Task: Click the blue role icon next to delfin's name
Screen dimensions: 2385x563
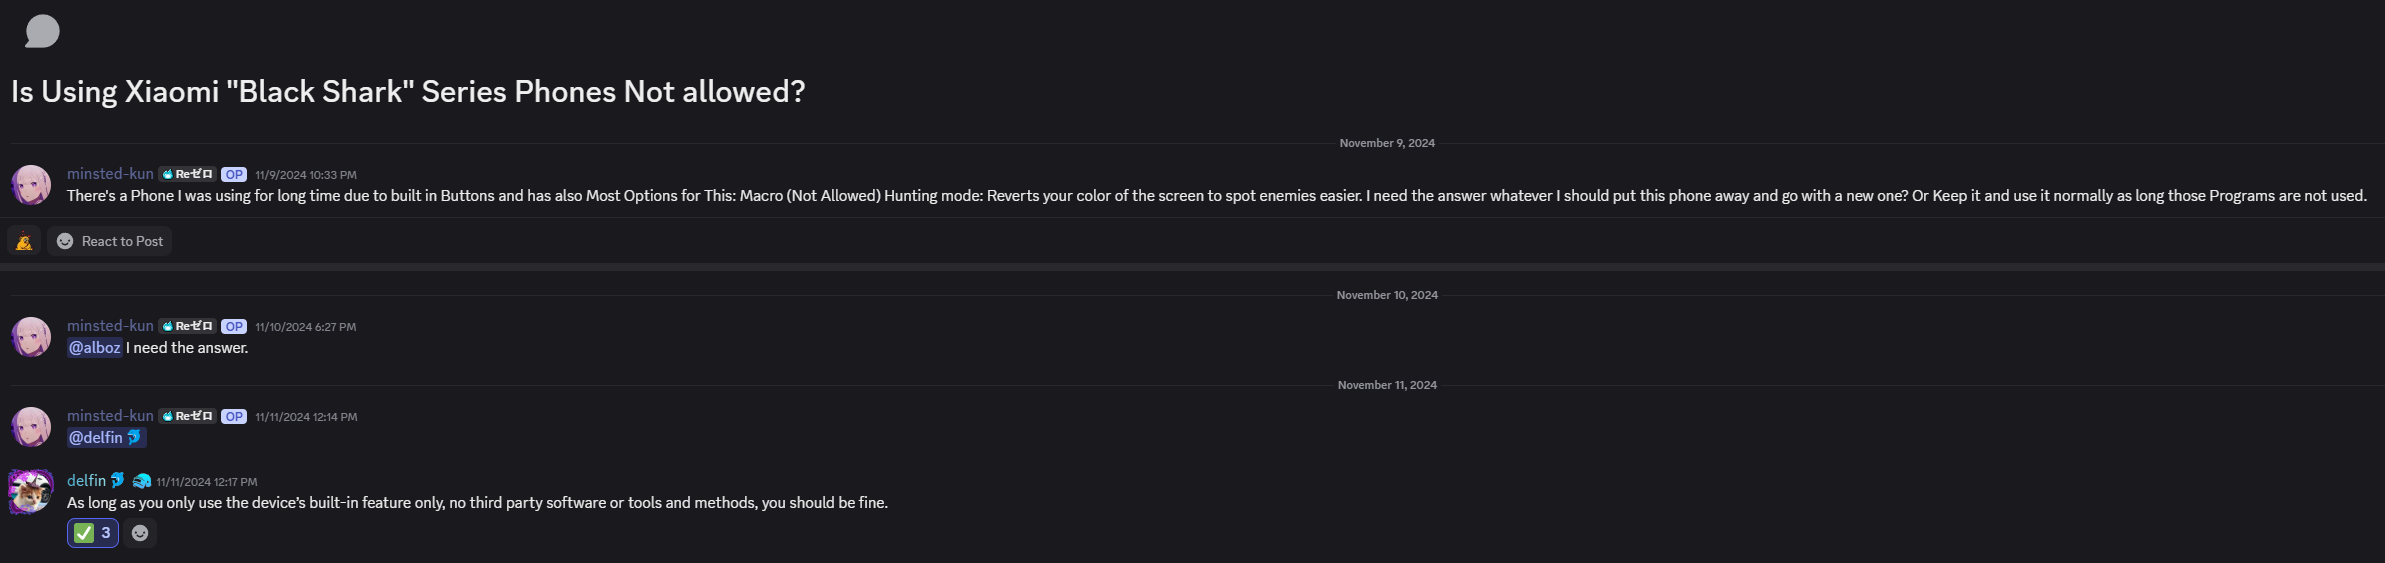Action: [142, 481]
